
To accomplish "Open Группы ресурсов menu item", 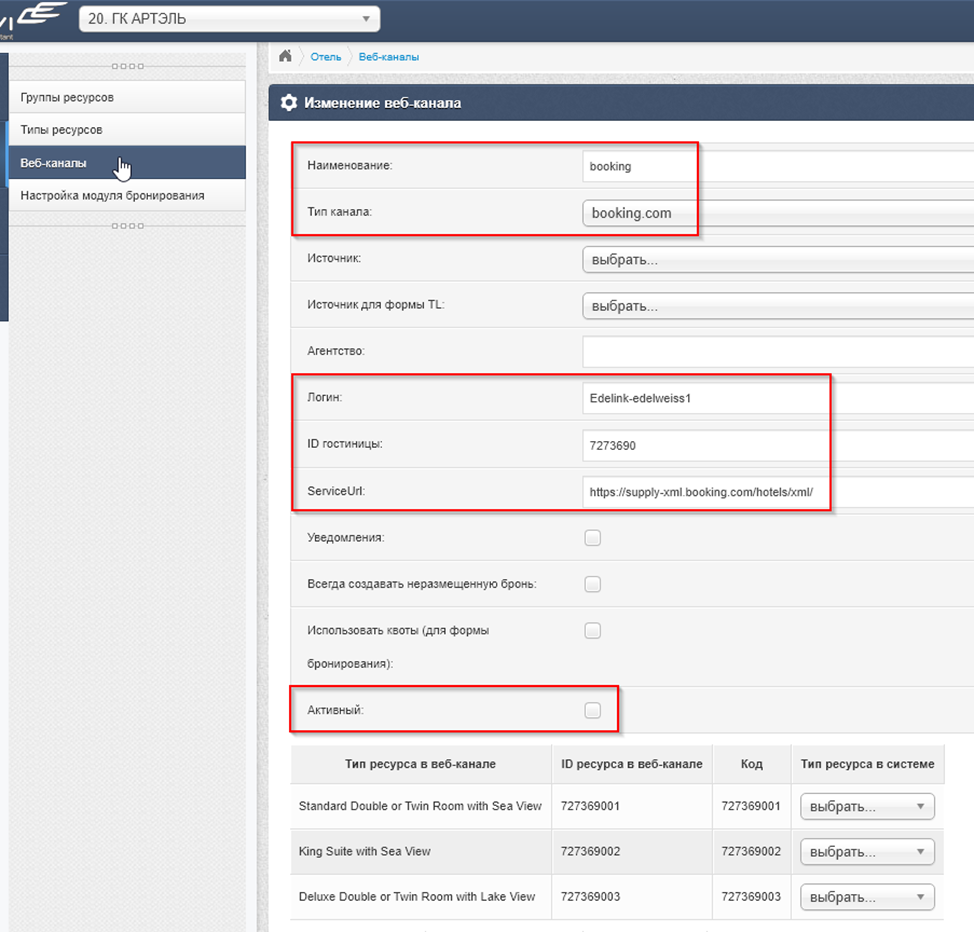I will [127, 97].
